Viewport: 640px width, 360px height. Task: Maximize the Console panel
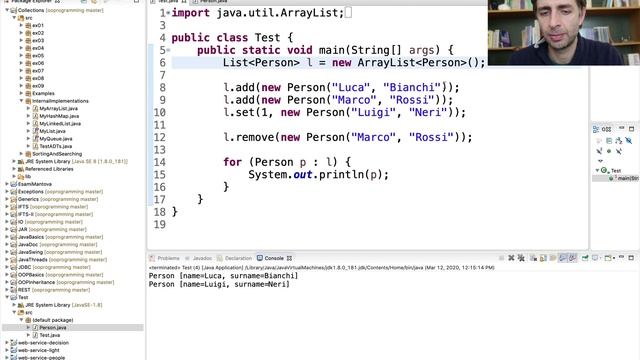[631, 258]
